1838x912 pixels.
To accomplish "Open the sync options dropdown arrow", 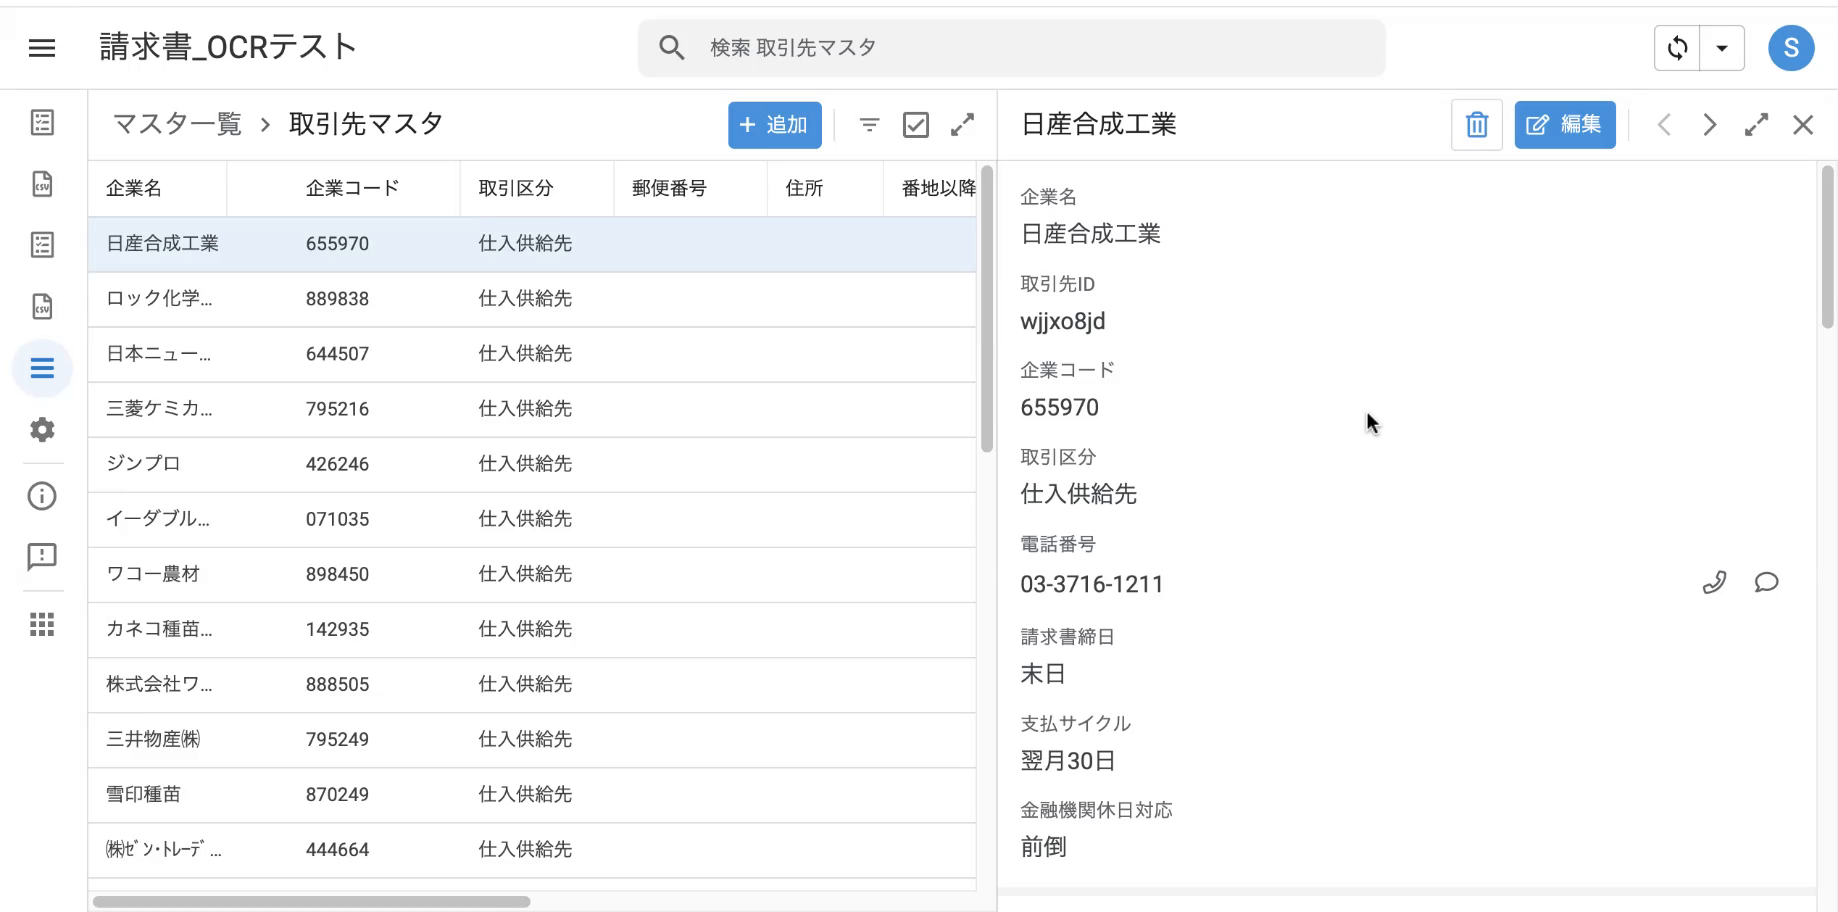I will click(x=1722, y=48).
